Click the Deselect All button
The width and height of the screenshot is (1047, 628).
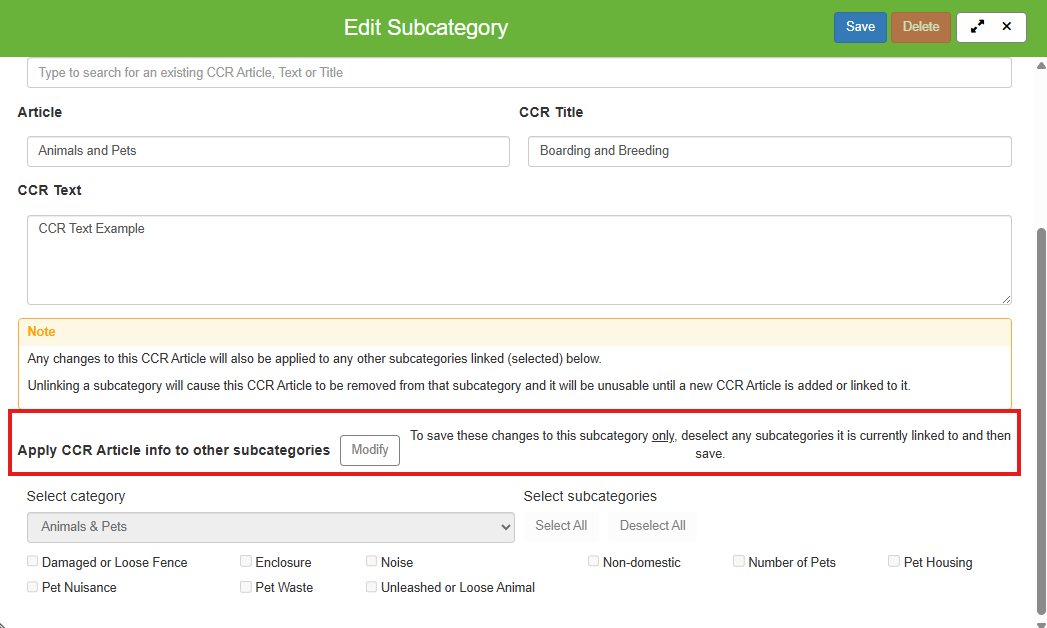click(x=652, y=526)
